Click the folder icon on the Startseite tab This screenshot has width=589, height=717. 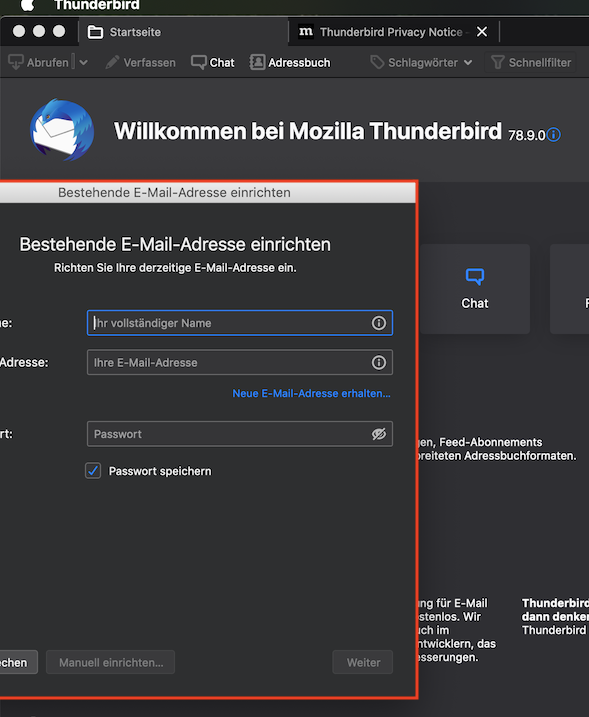(95, 32)
